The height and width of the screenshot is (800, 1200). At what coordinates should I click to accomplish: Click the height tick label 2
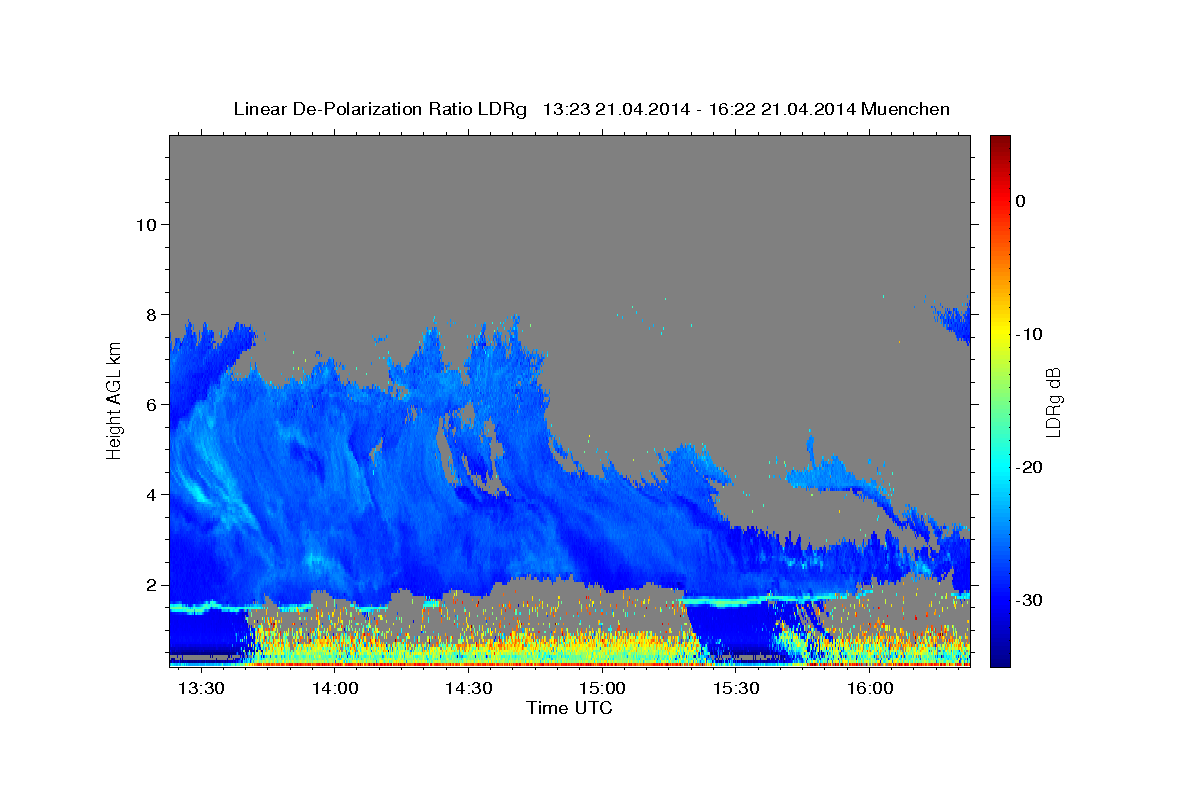[152, 585]
